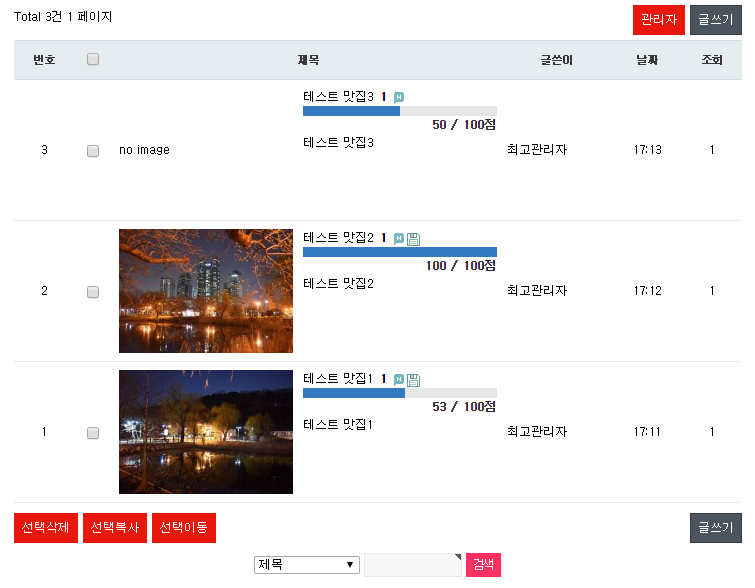Click the 글쓴이 column header

coord(557,60)
